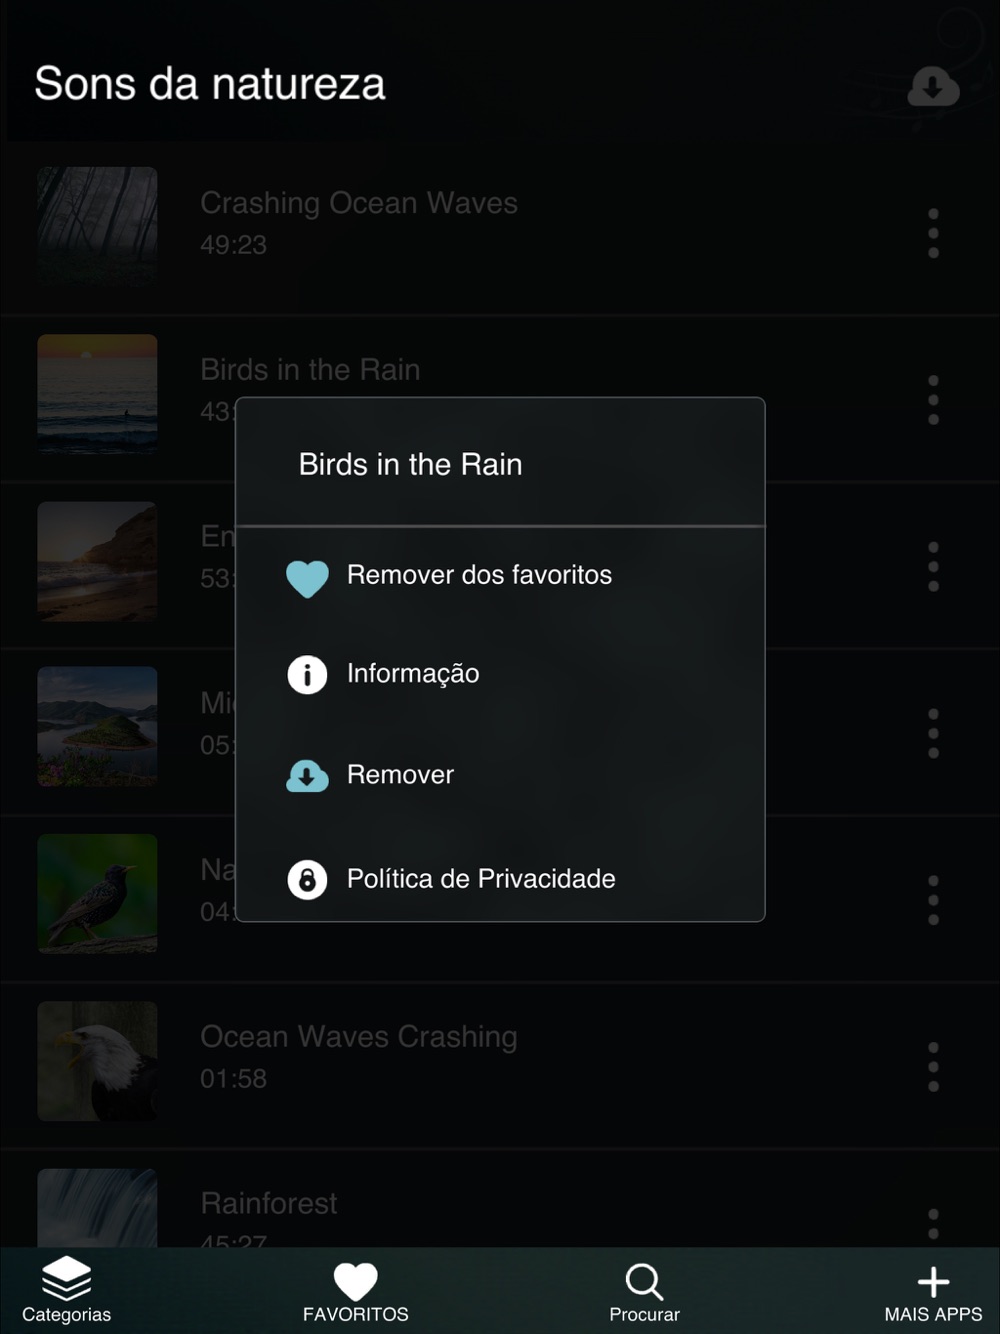Open the Procurar search icon

(644, 1281)
